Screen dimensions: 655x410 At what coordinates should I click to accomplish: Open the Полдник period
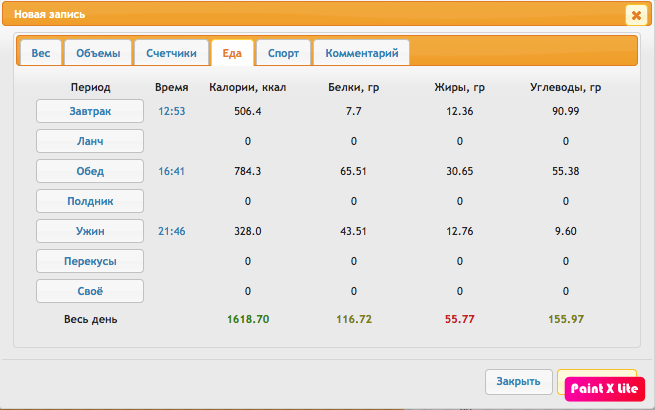(90, 201)
